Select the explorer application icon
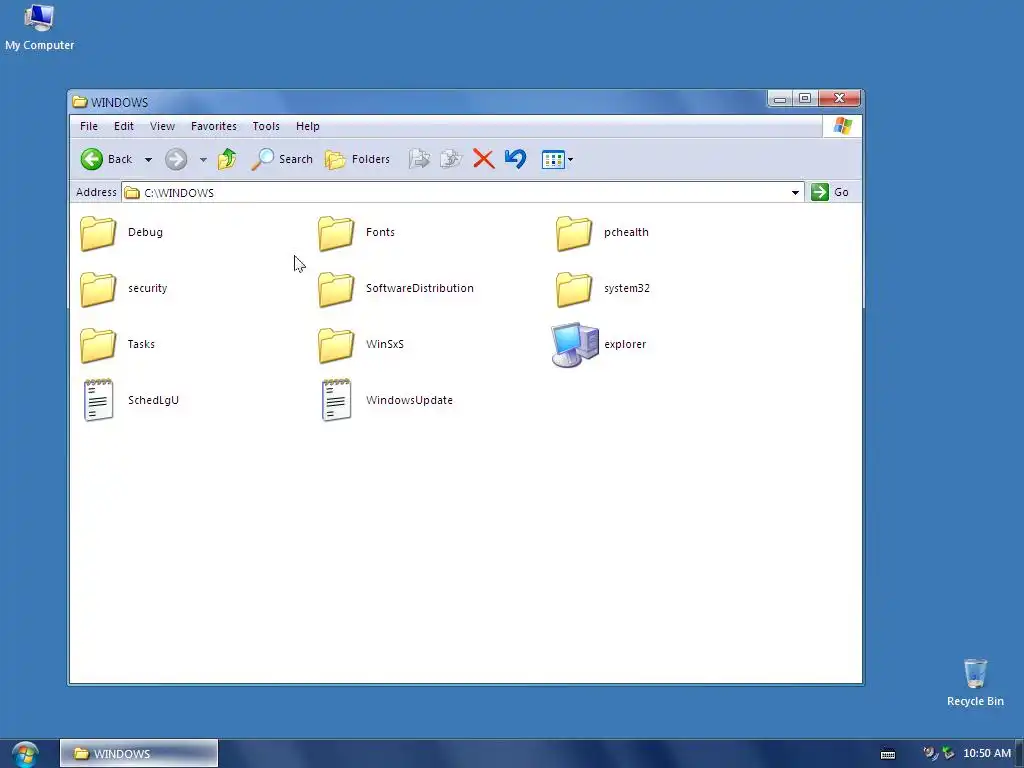 click(575, 345)
